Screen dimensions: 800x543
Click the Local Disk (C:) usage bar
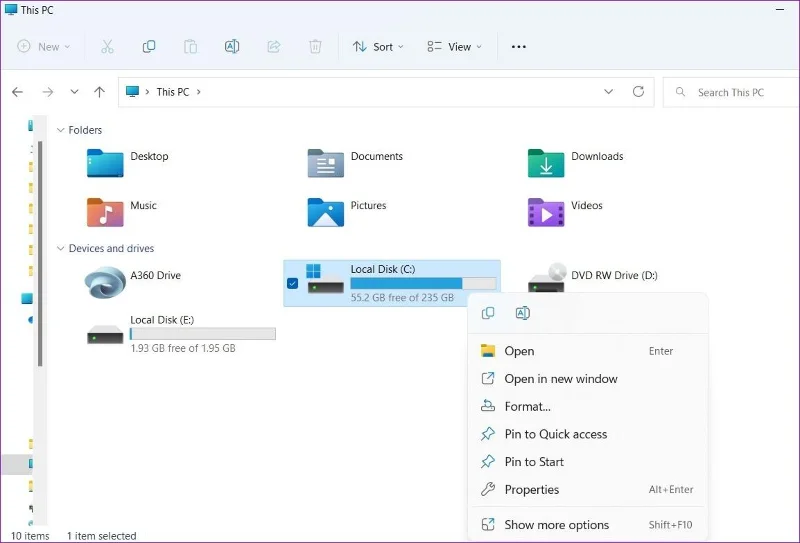[x=423, y=283]
